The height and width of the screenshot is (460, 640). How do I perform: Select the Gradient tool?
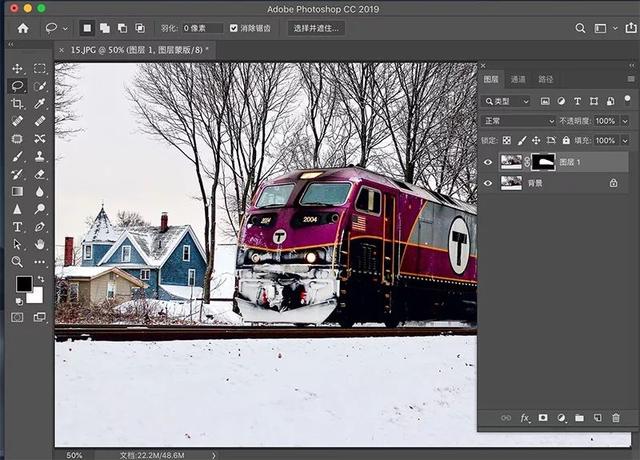point(17,191)
